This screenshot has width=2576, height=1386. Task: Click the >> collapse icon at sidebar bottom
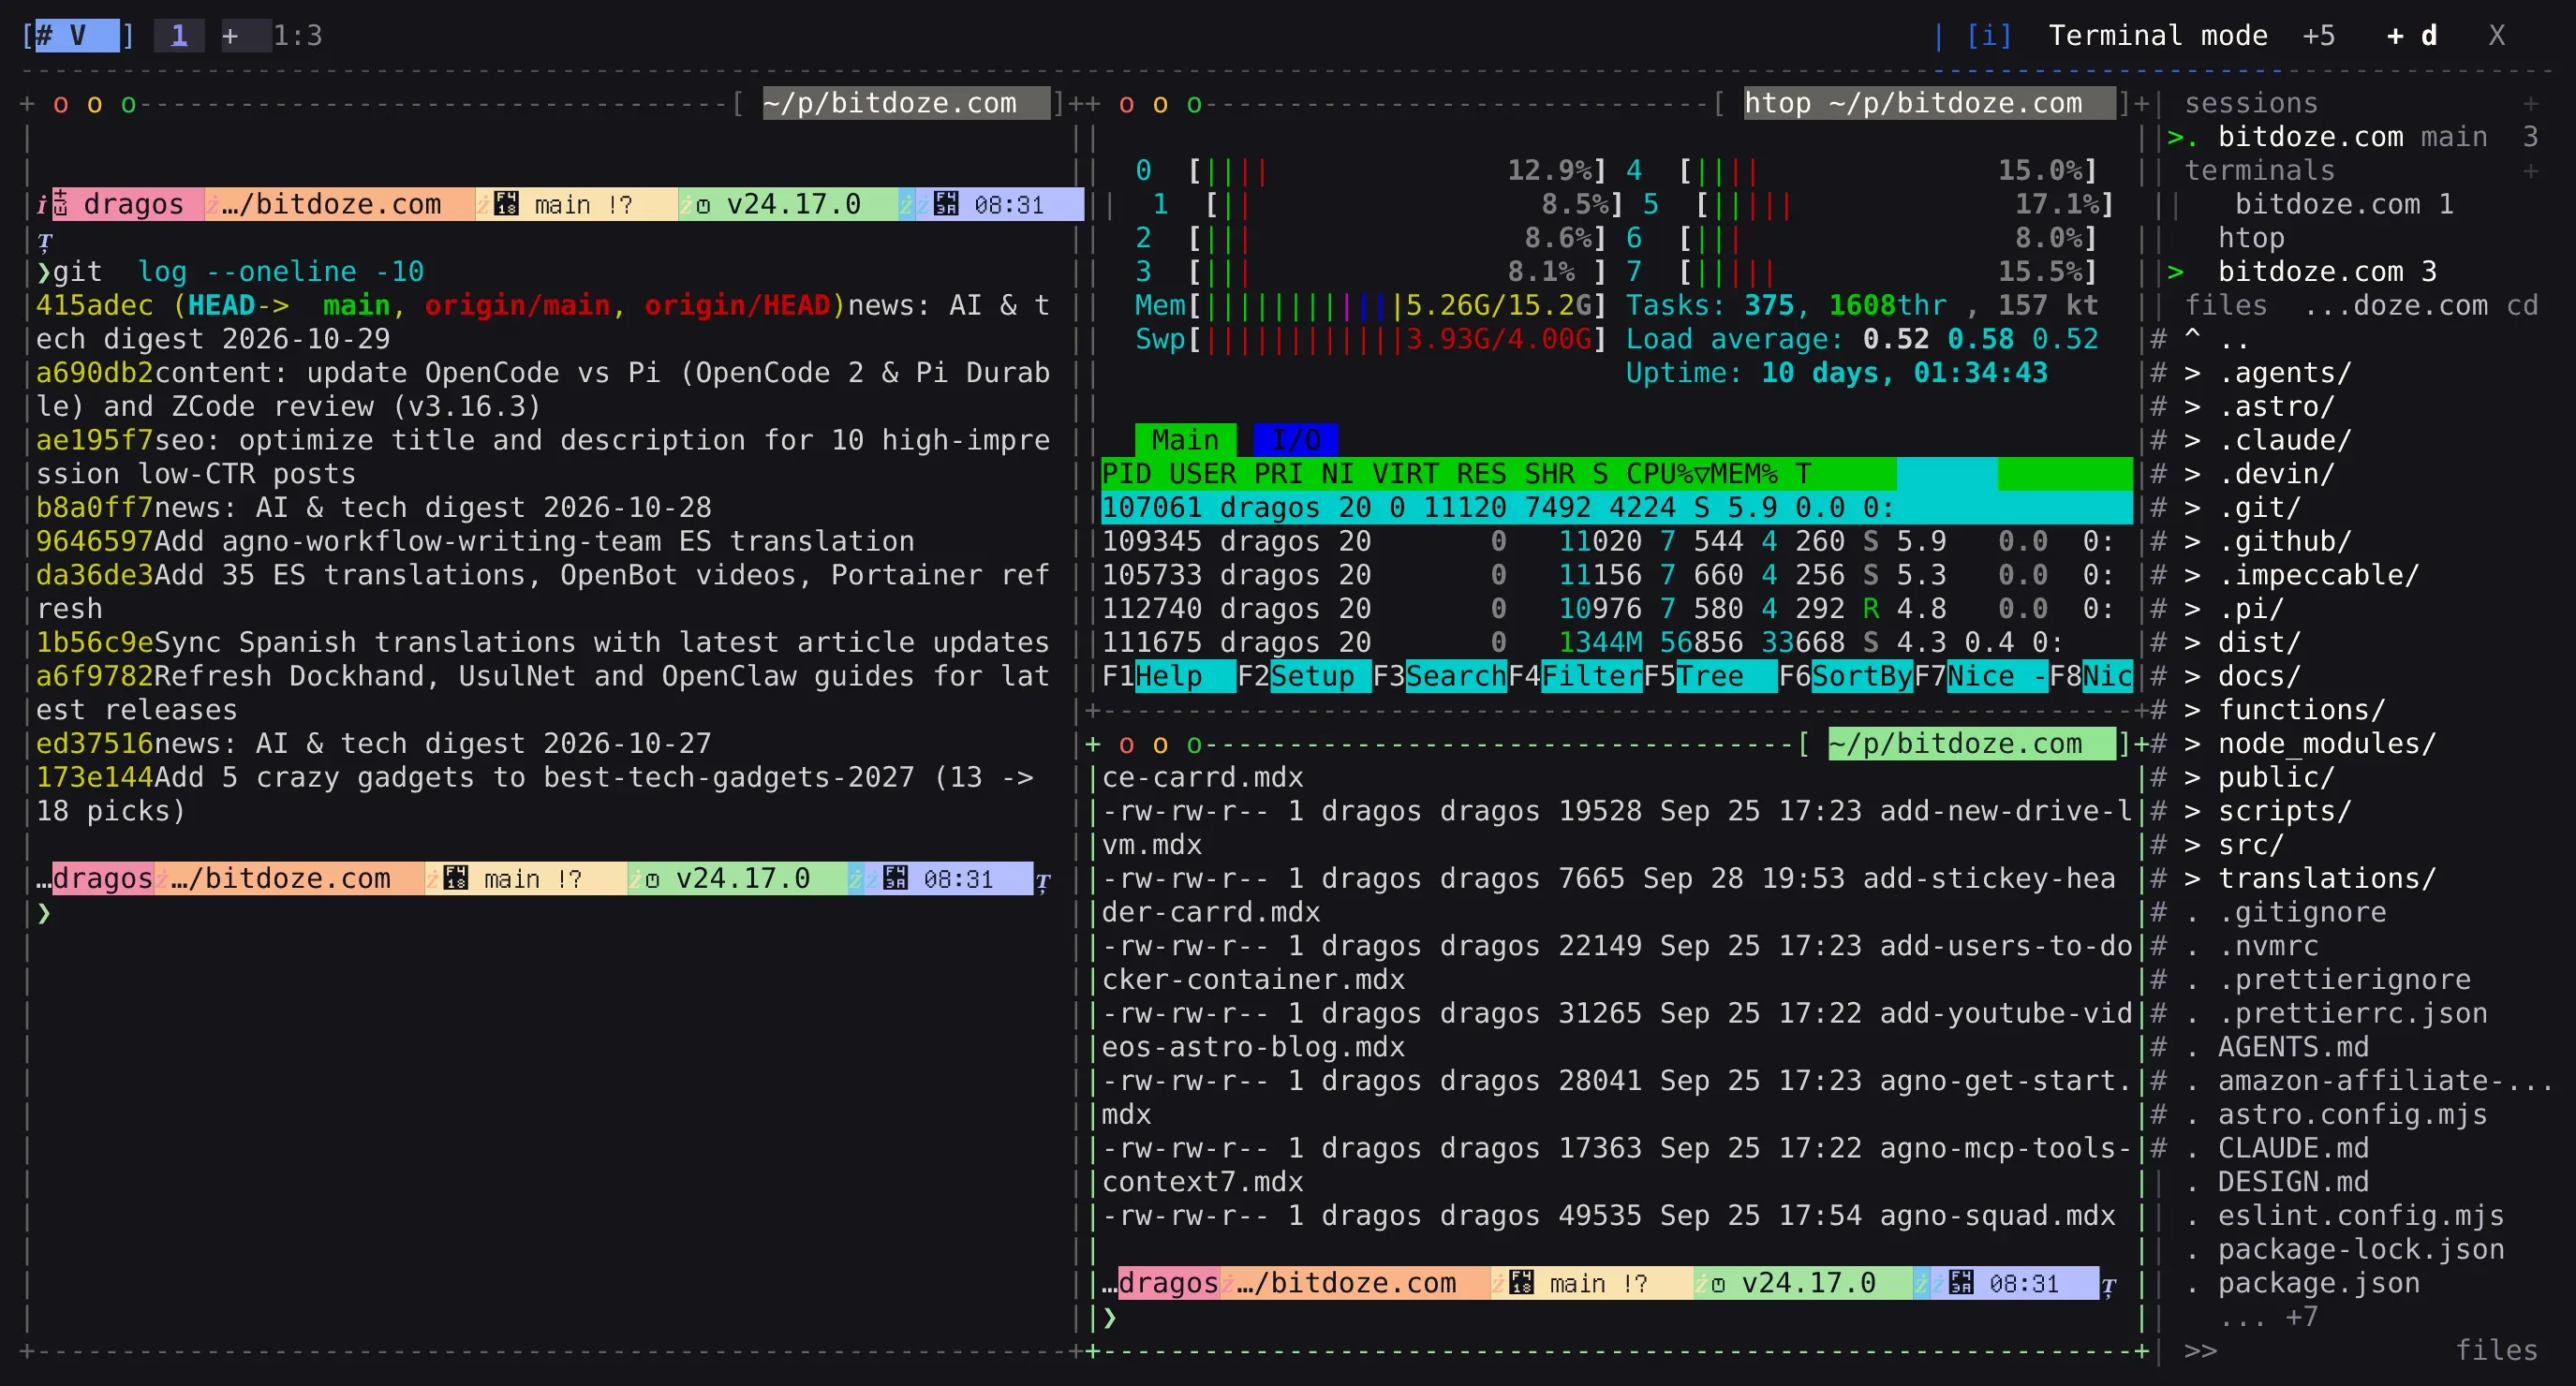point(2200,1350)
